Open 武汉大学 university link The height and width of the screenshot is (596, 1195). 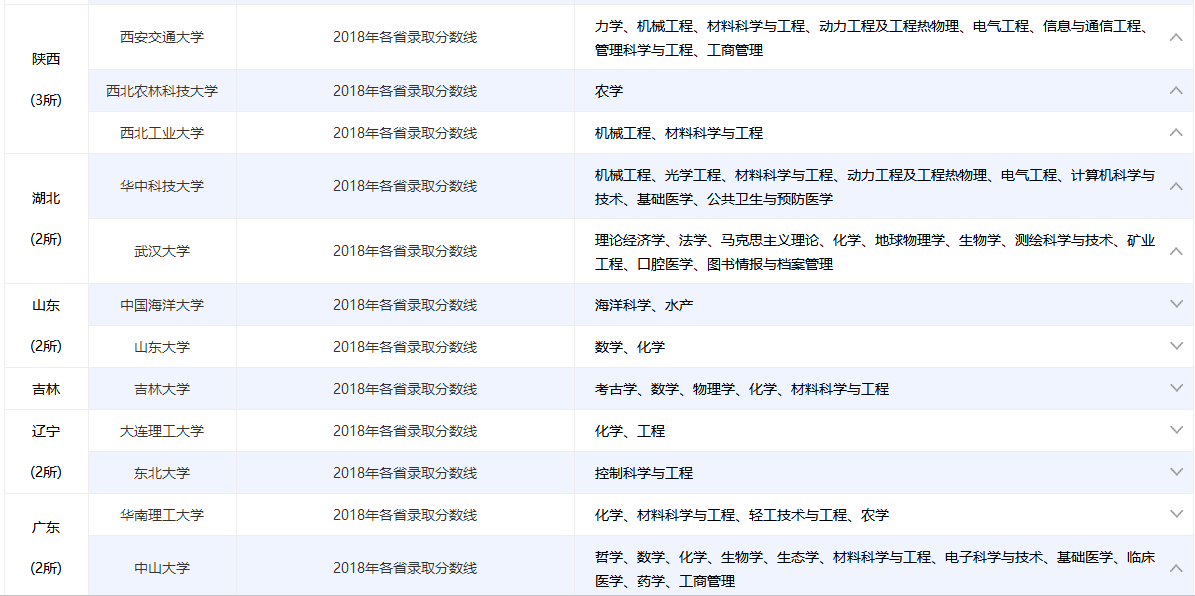pos(162,252)
